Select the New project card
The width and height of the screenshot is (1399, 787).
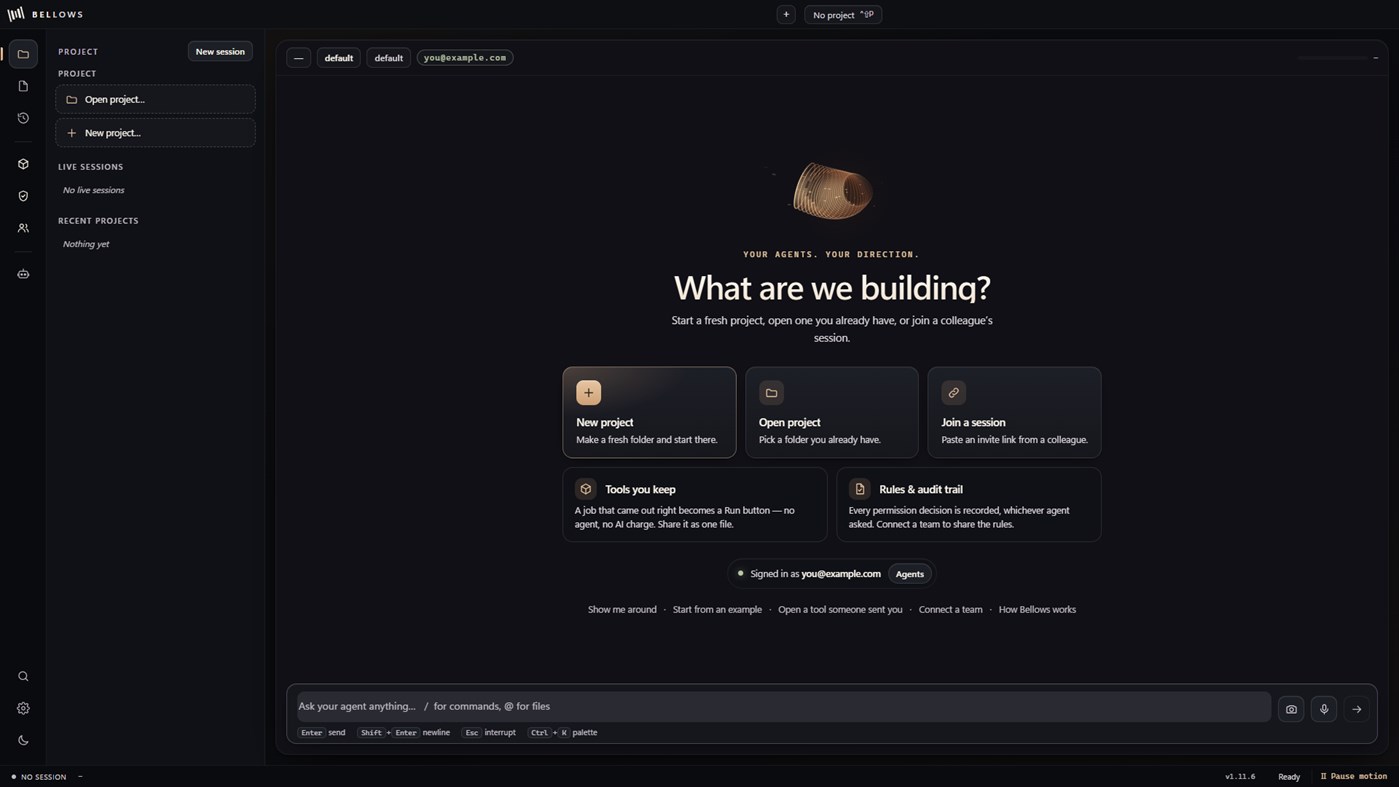(649, 412)
